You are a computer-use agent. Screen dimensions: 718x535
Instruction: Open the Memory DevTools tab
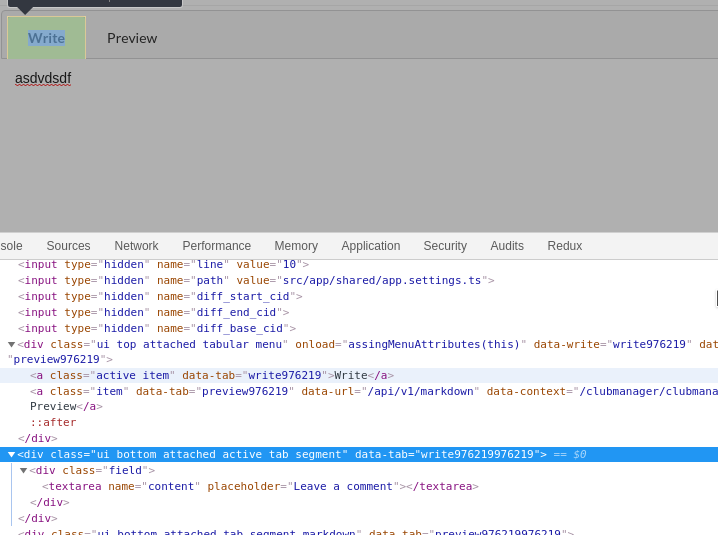[296, 246]
